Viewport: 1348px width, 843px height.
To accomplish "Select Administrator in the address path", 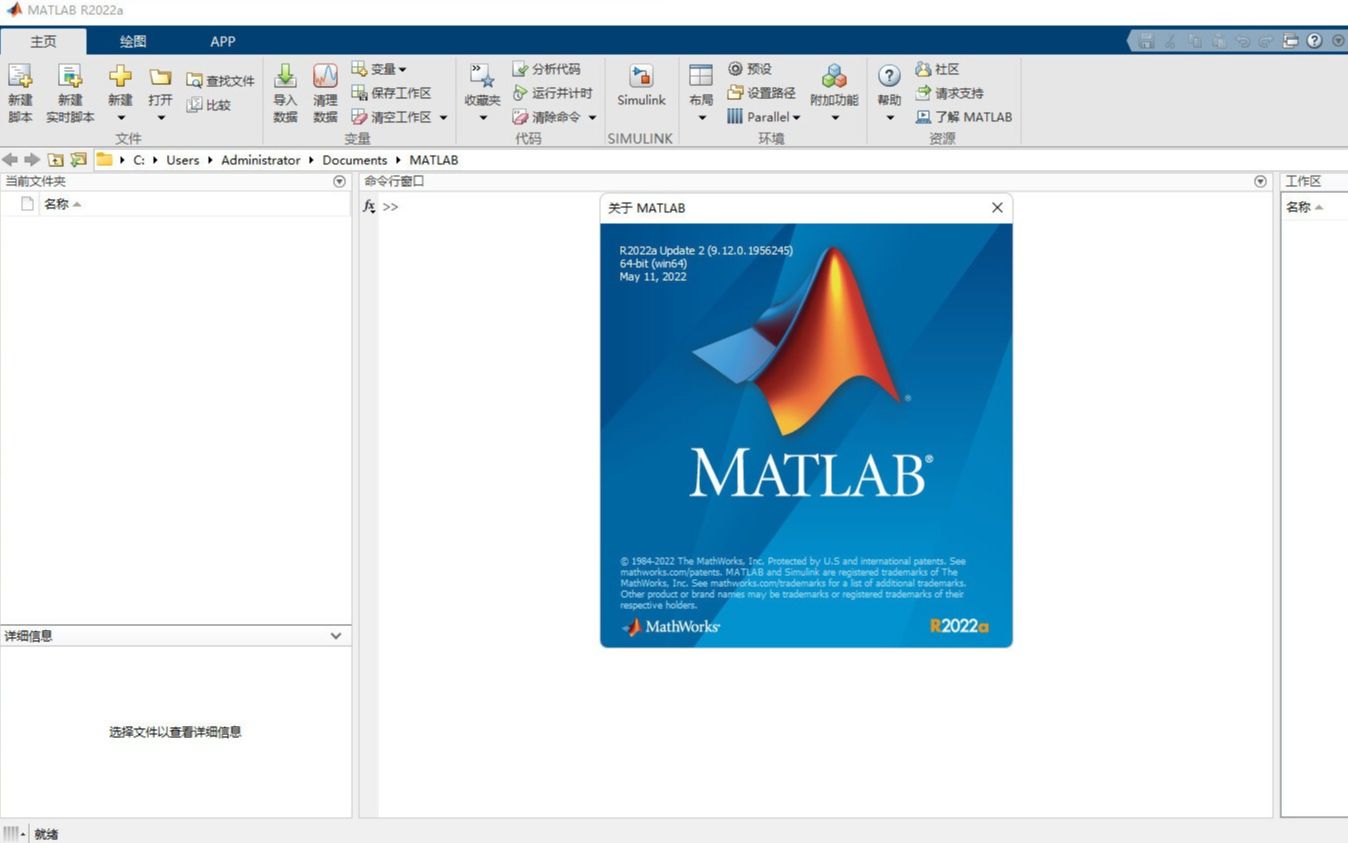I will tap(260, 160).
